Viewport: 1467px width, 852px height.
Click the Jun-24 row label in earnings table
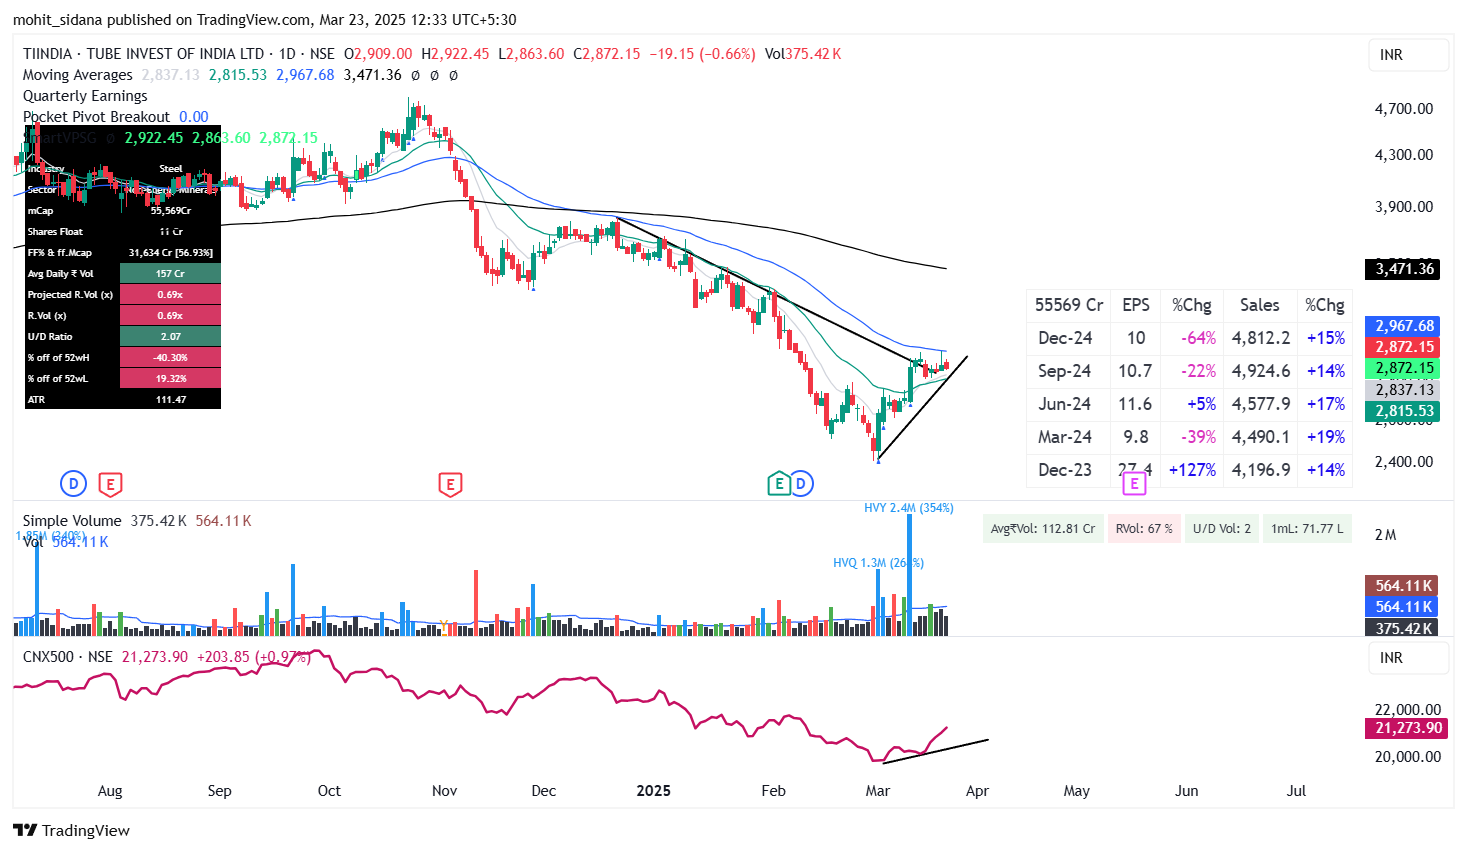point(1065,404)
